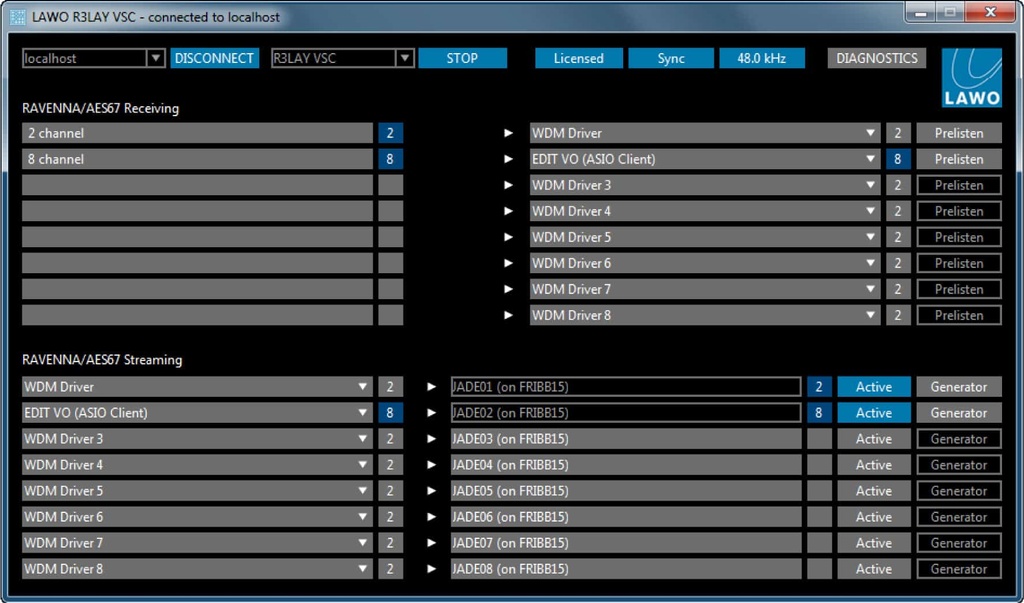This screenshot has height=603, width=1024.
Task: Open DIAGNOSTICS
Action: point(876,58)
